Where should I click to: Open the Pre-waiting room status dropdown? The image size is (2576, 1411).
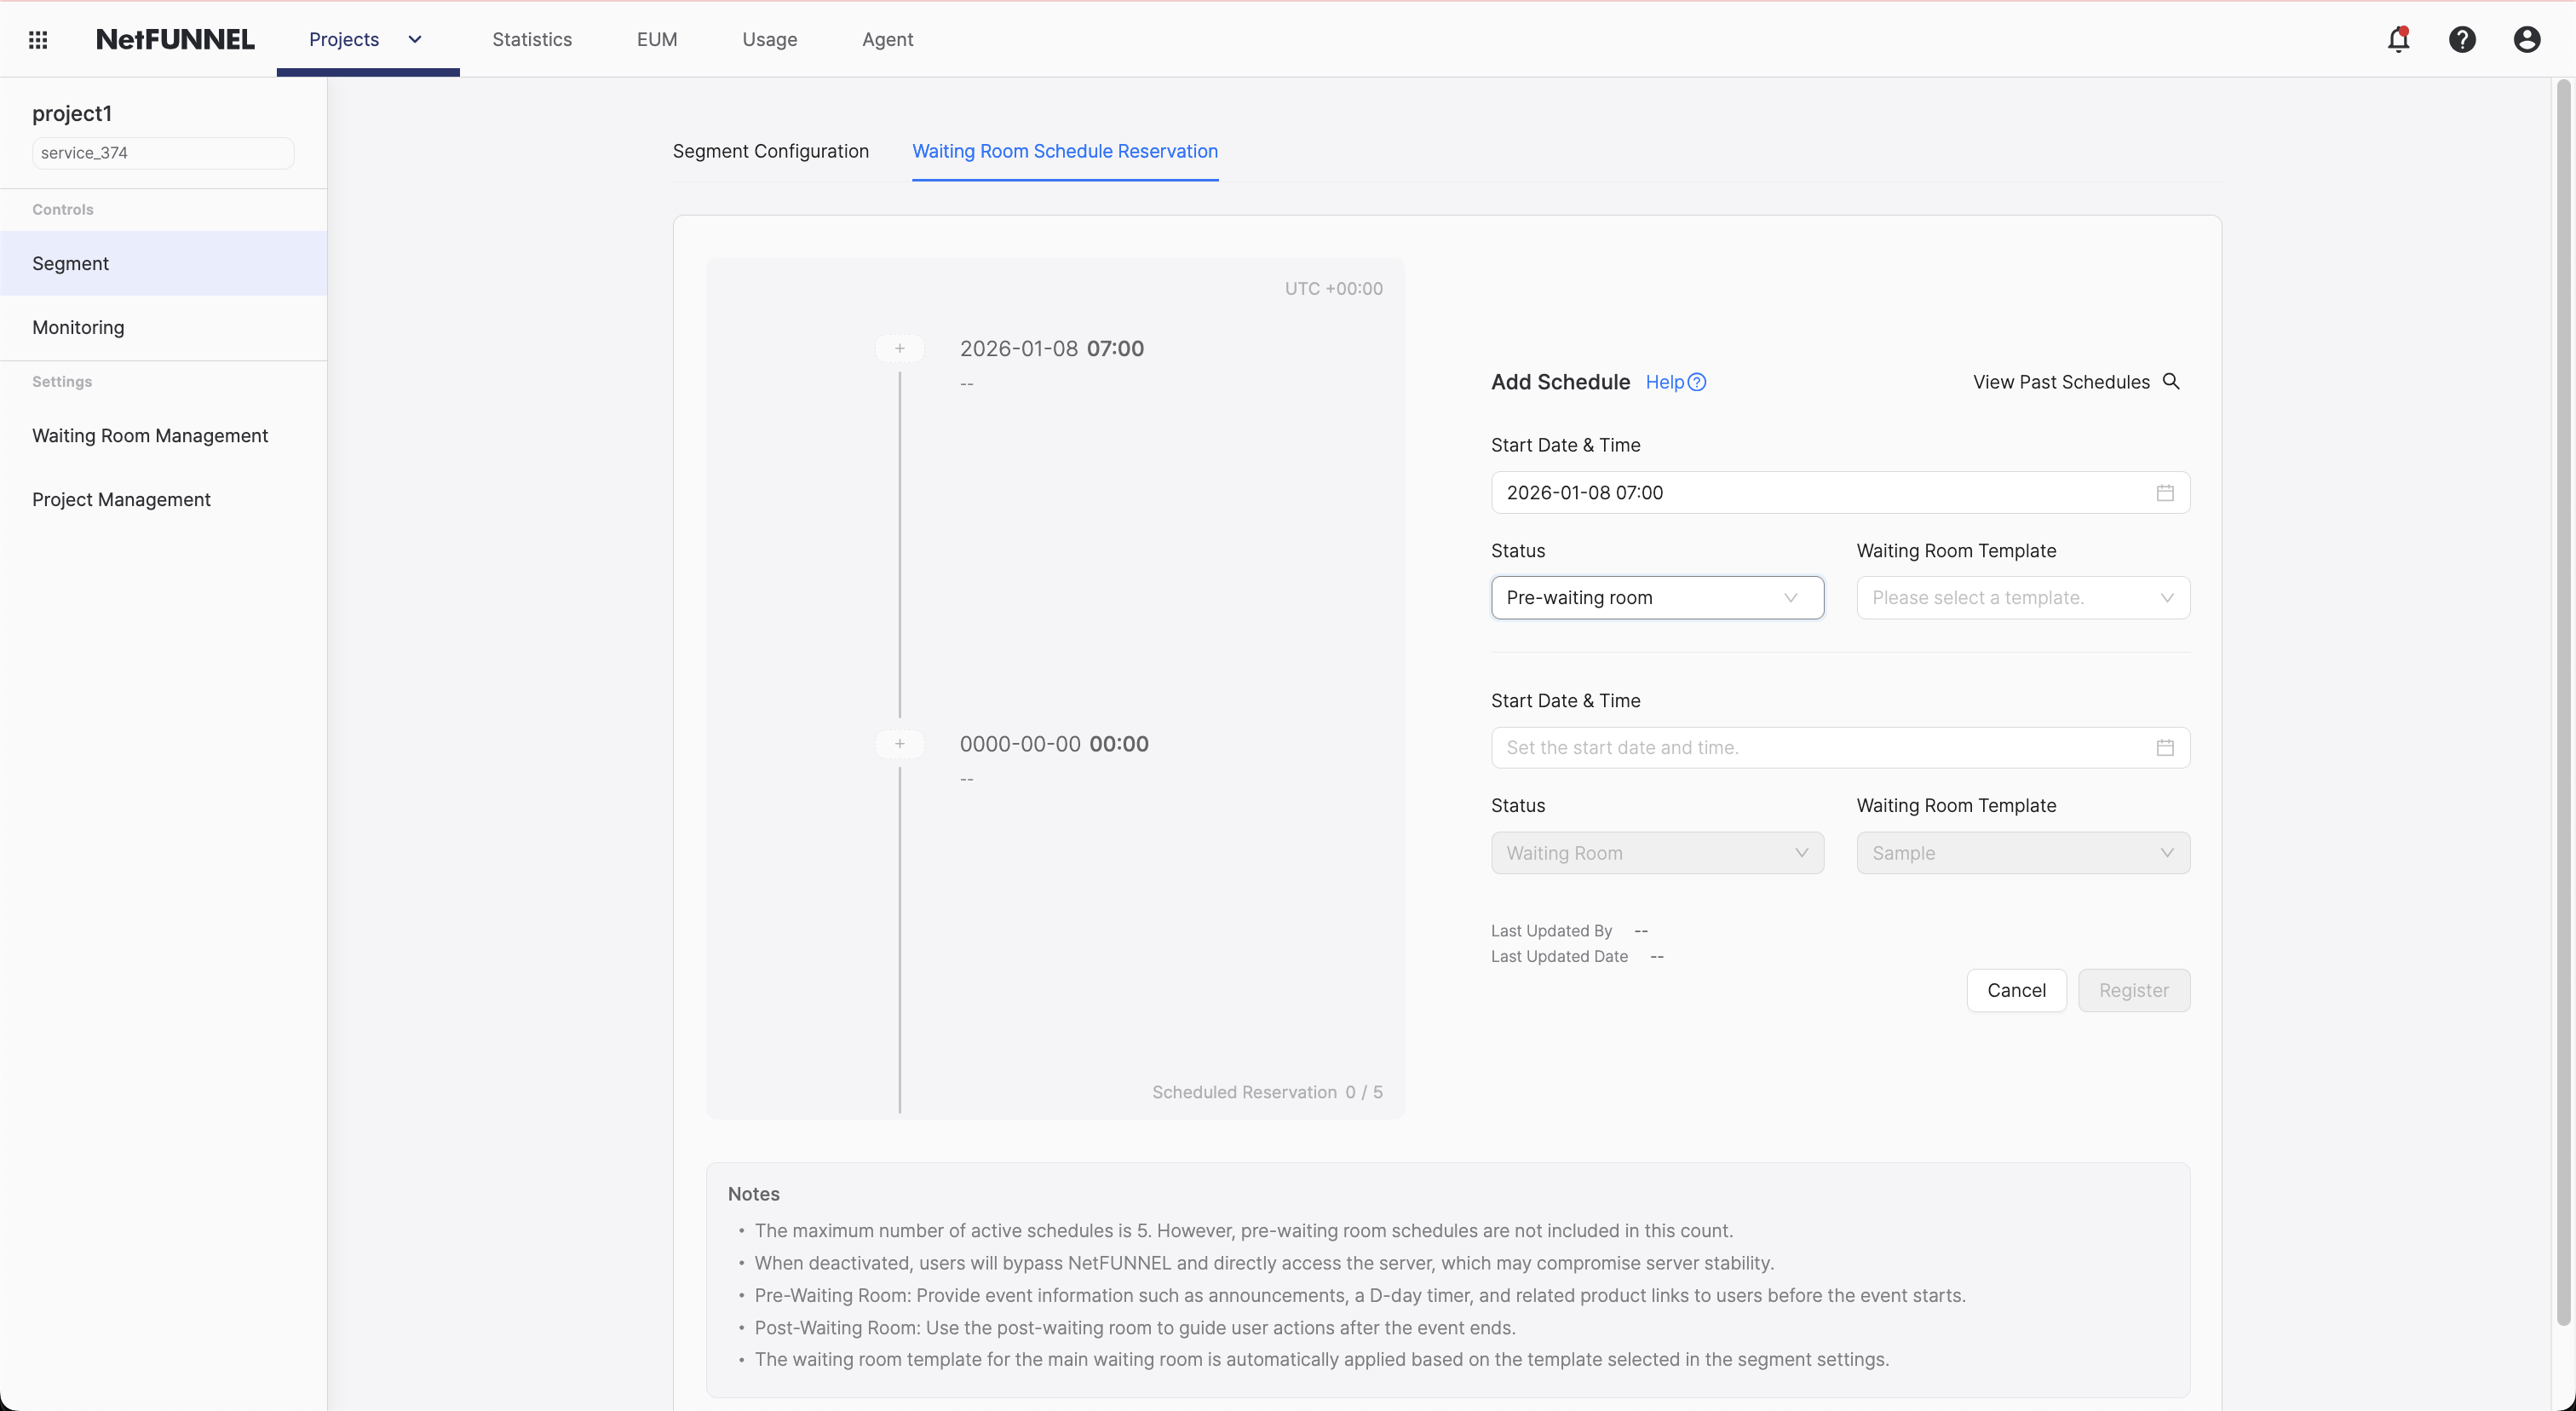tap(1657, 598)
